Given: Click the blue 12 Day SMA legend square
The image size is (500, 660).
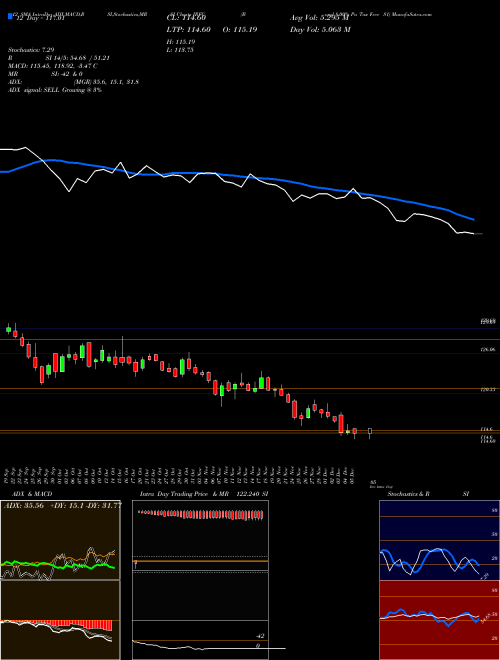Looking at the screenshot, I should (10, 16).
